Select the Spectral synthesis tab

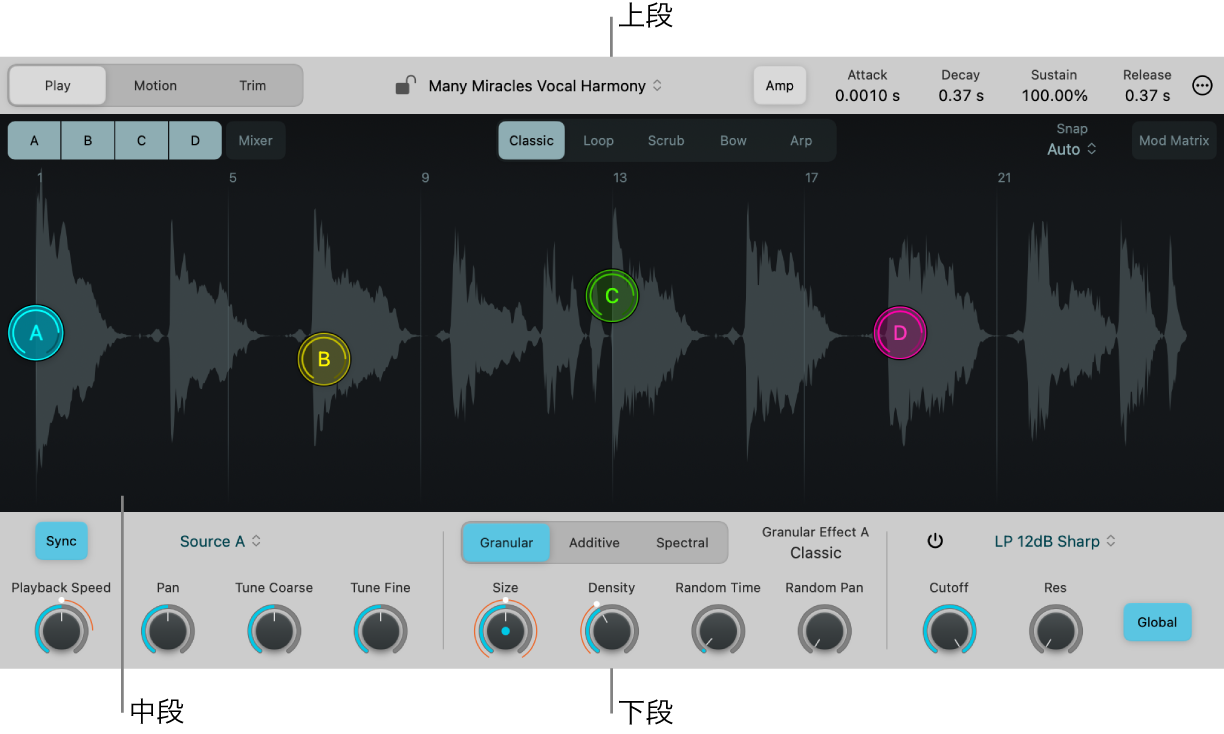coord(682,543)
